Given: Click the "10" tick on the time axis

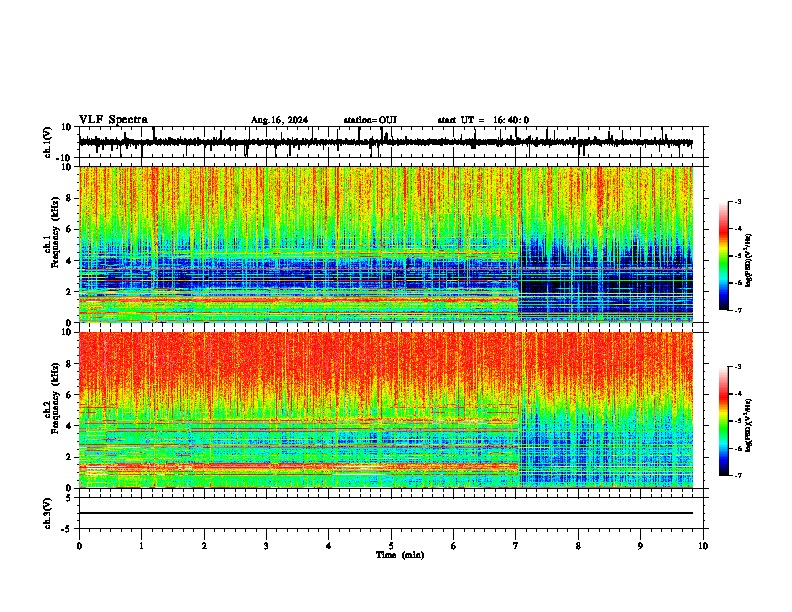Looking at the screenshot, I should point(703,546).
